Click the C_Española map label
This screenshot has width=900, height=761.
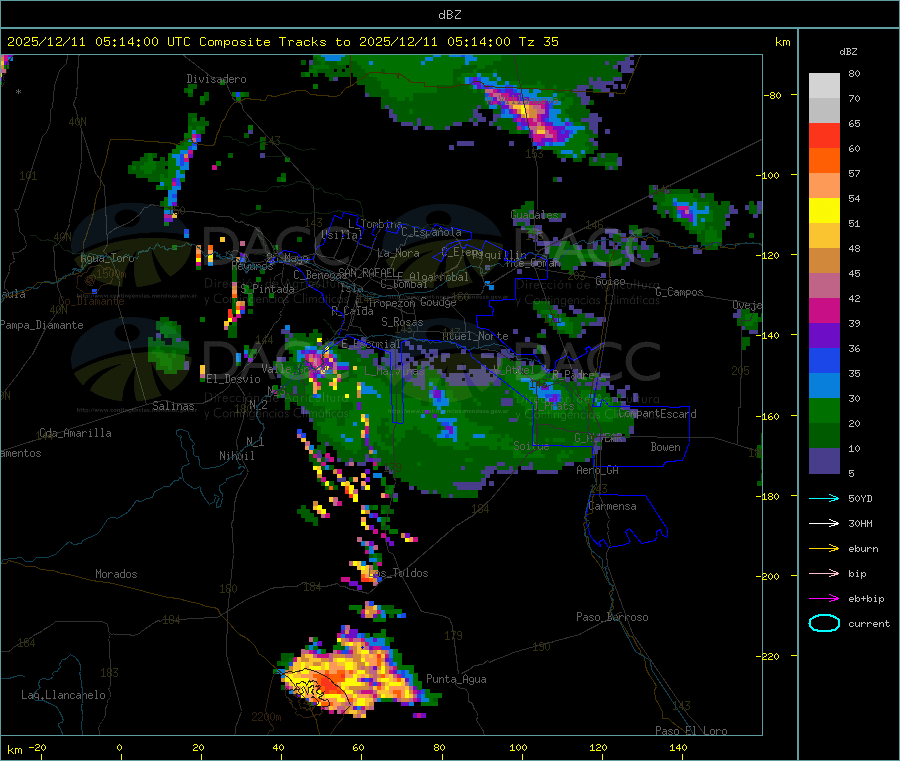click(x=431, y=232)
